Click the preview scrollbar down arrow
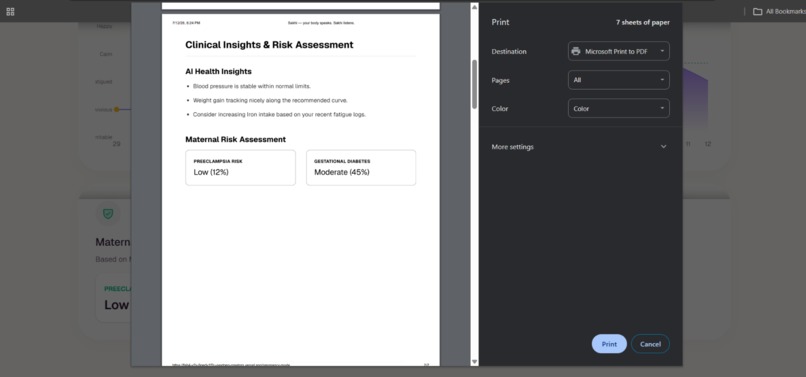This screenshot has height=377, width=806. pos(474,362)
